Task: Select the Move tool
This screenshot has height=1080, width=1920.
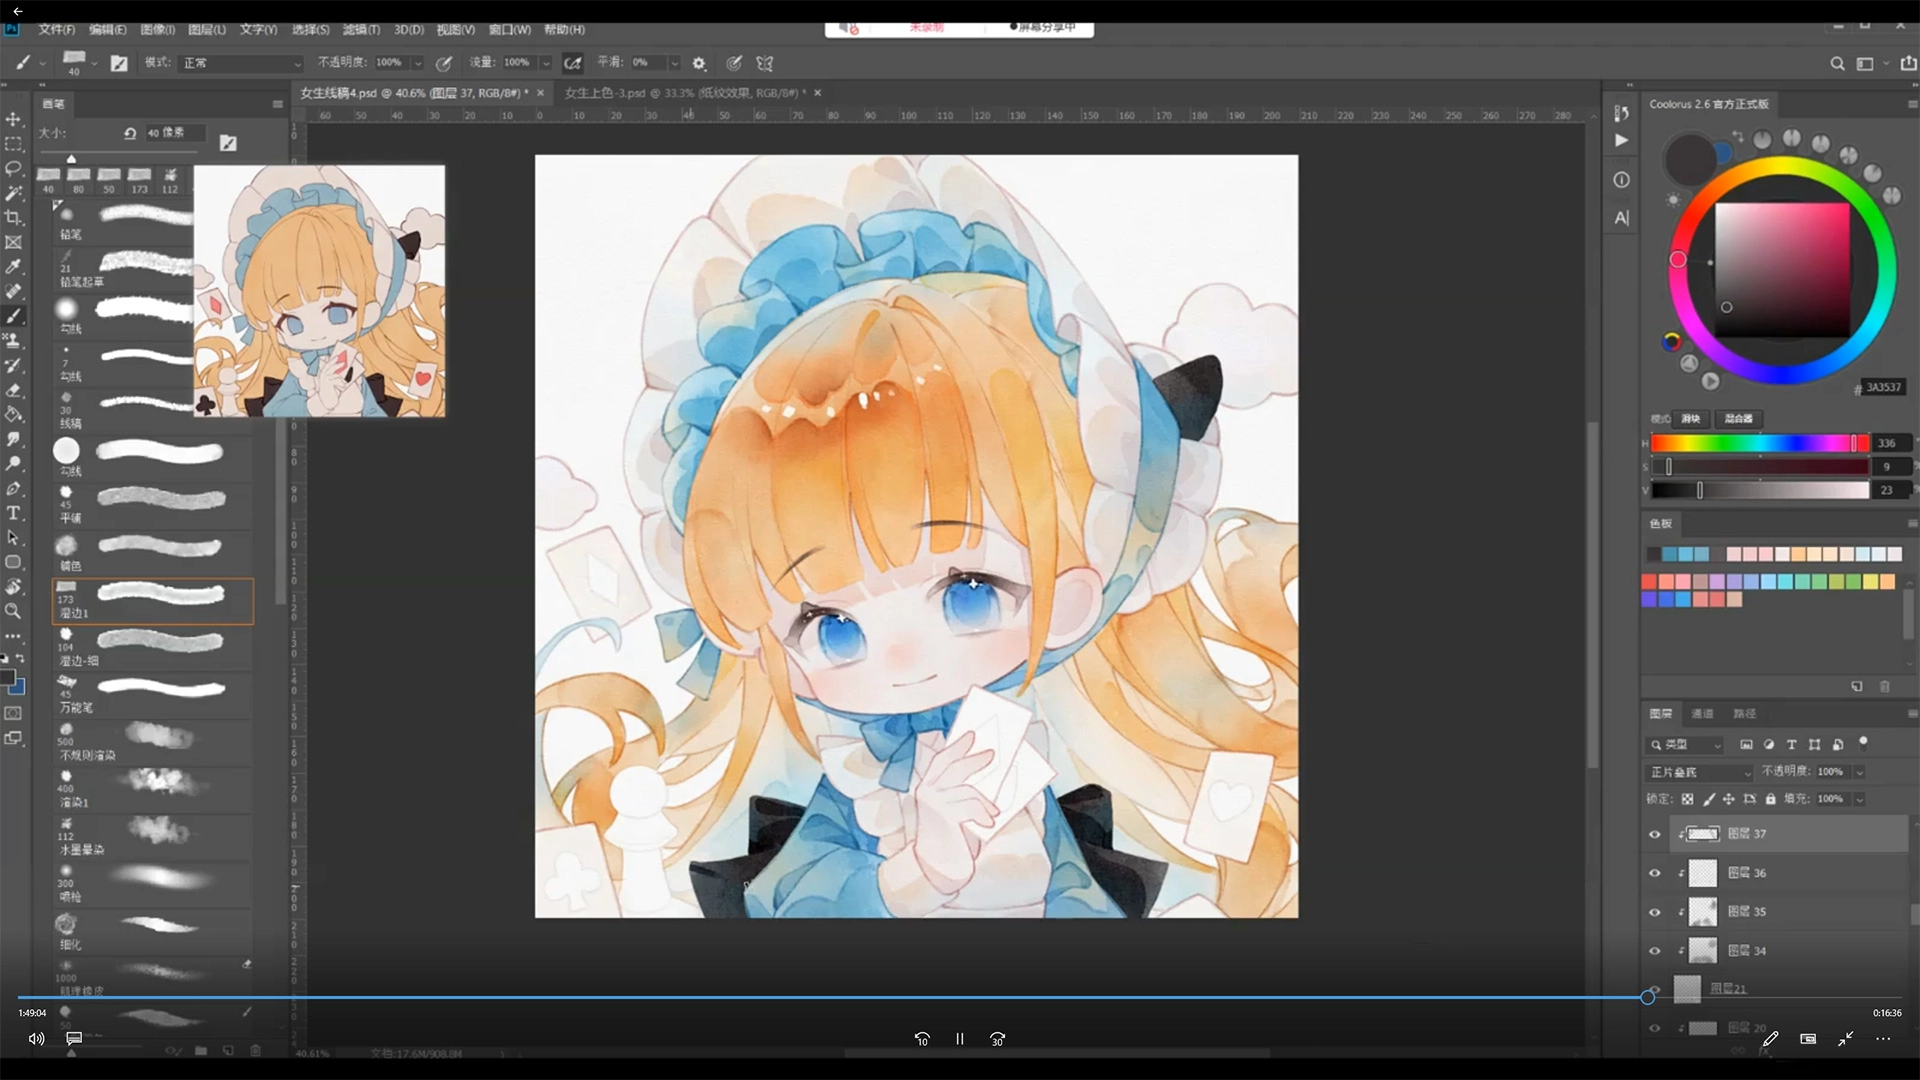Action: click(13, 120)
